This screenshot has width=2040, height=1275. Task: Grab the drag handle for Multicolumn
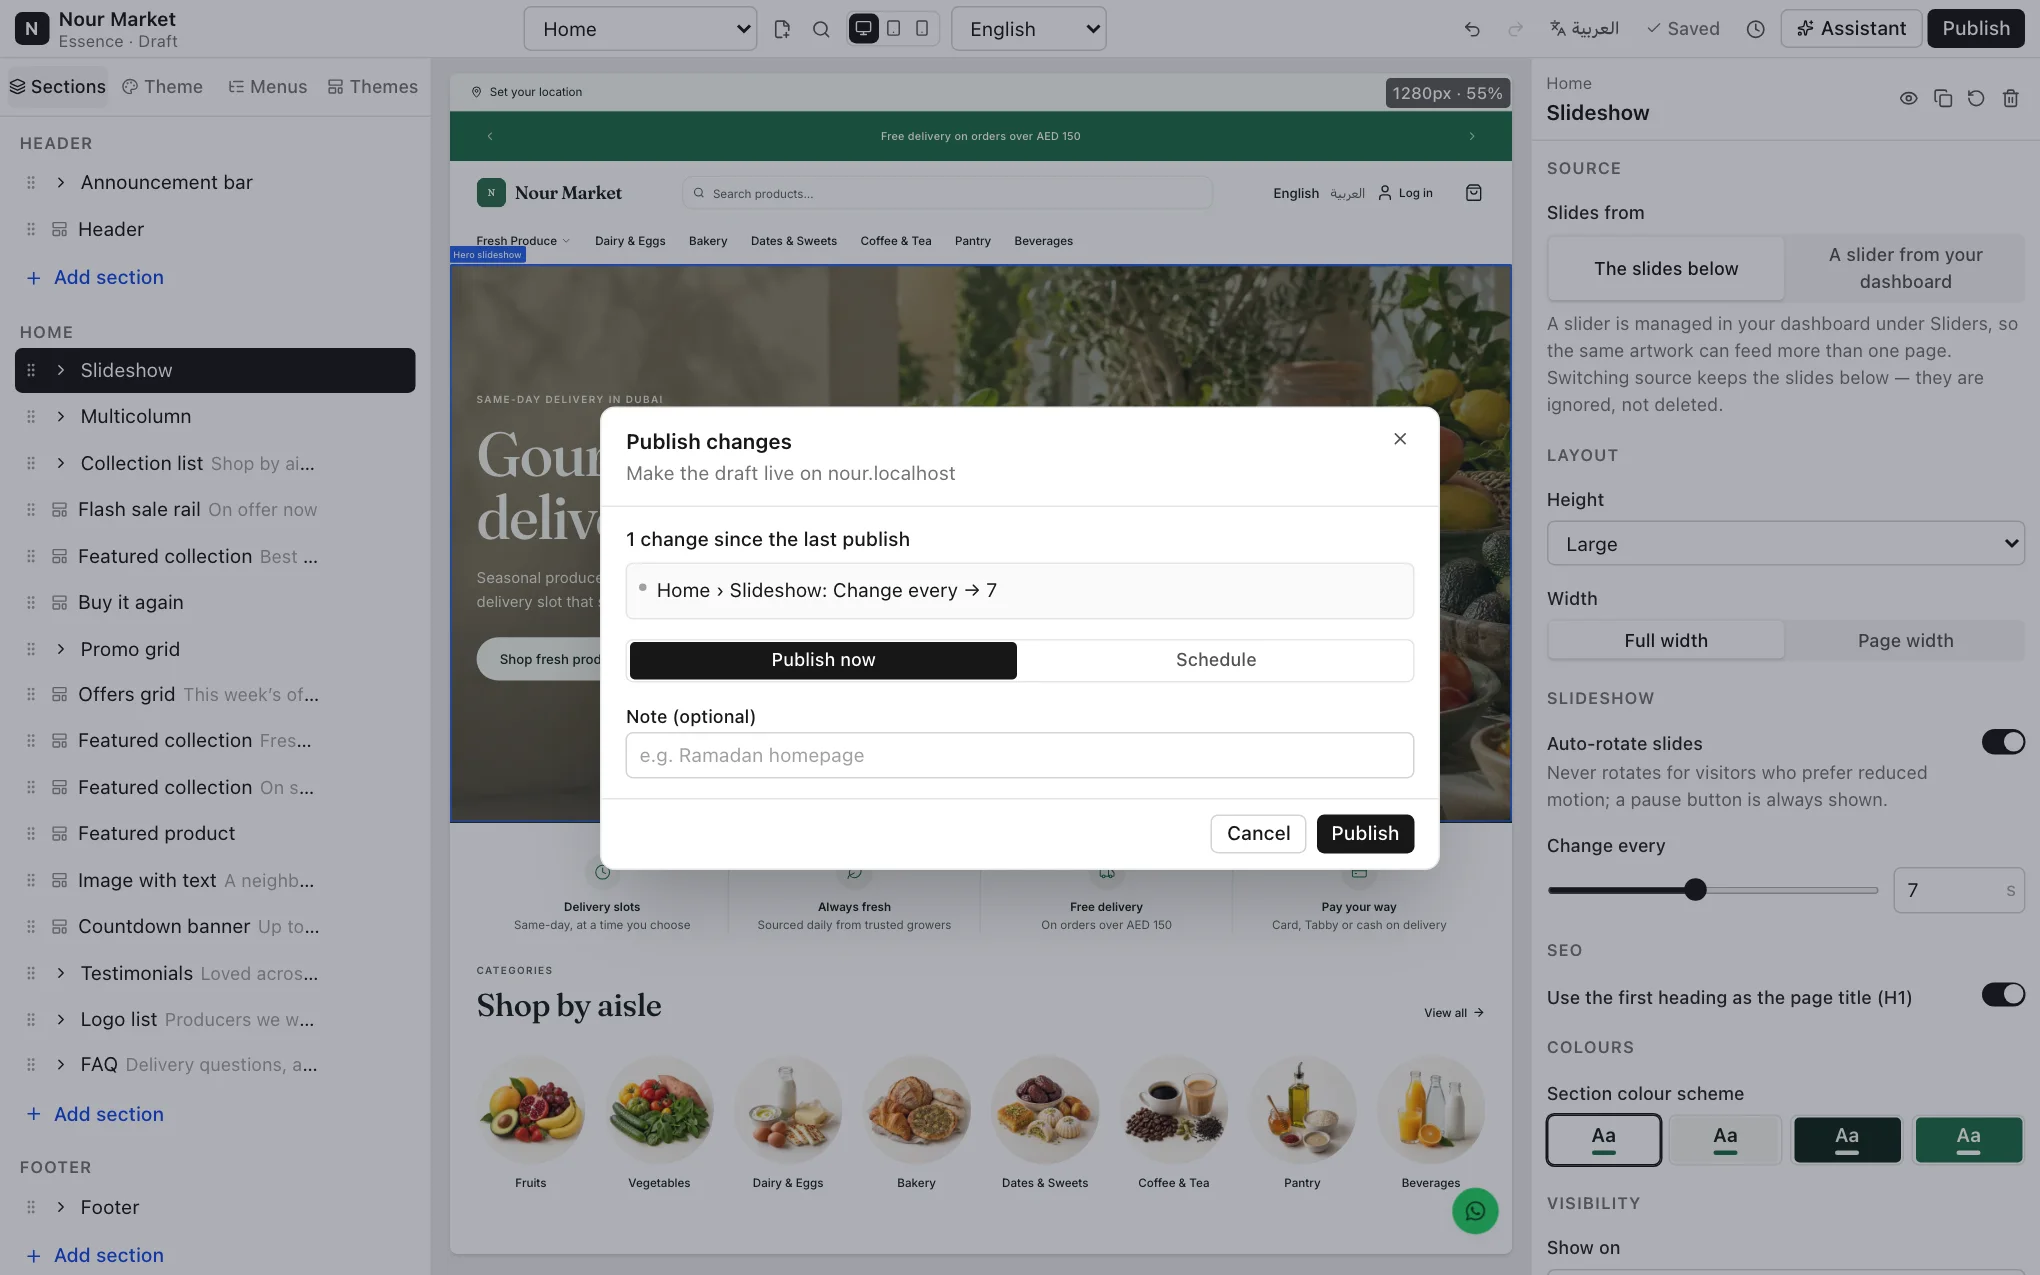click(x=31, y=416)
